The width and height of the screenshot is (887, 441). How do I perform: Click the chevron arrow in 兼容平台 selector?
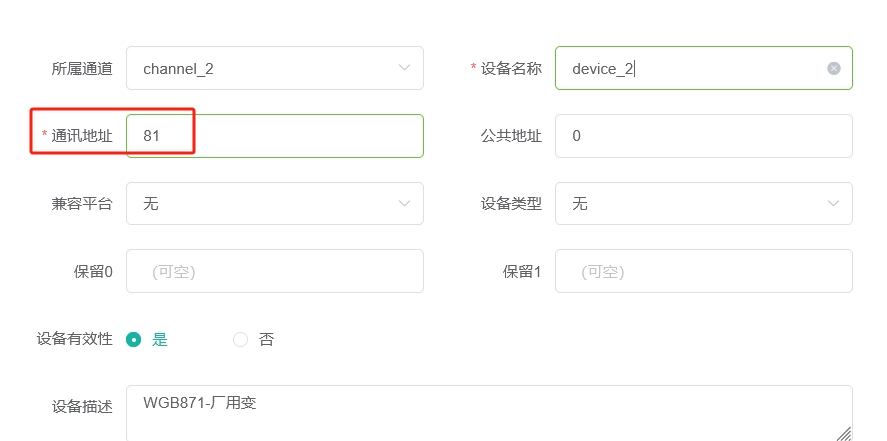(x=404, y=204)
